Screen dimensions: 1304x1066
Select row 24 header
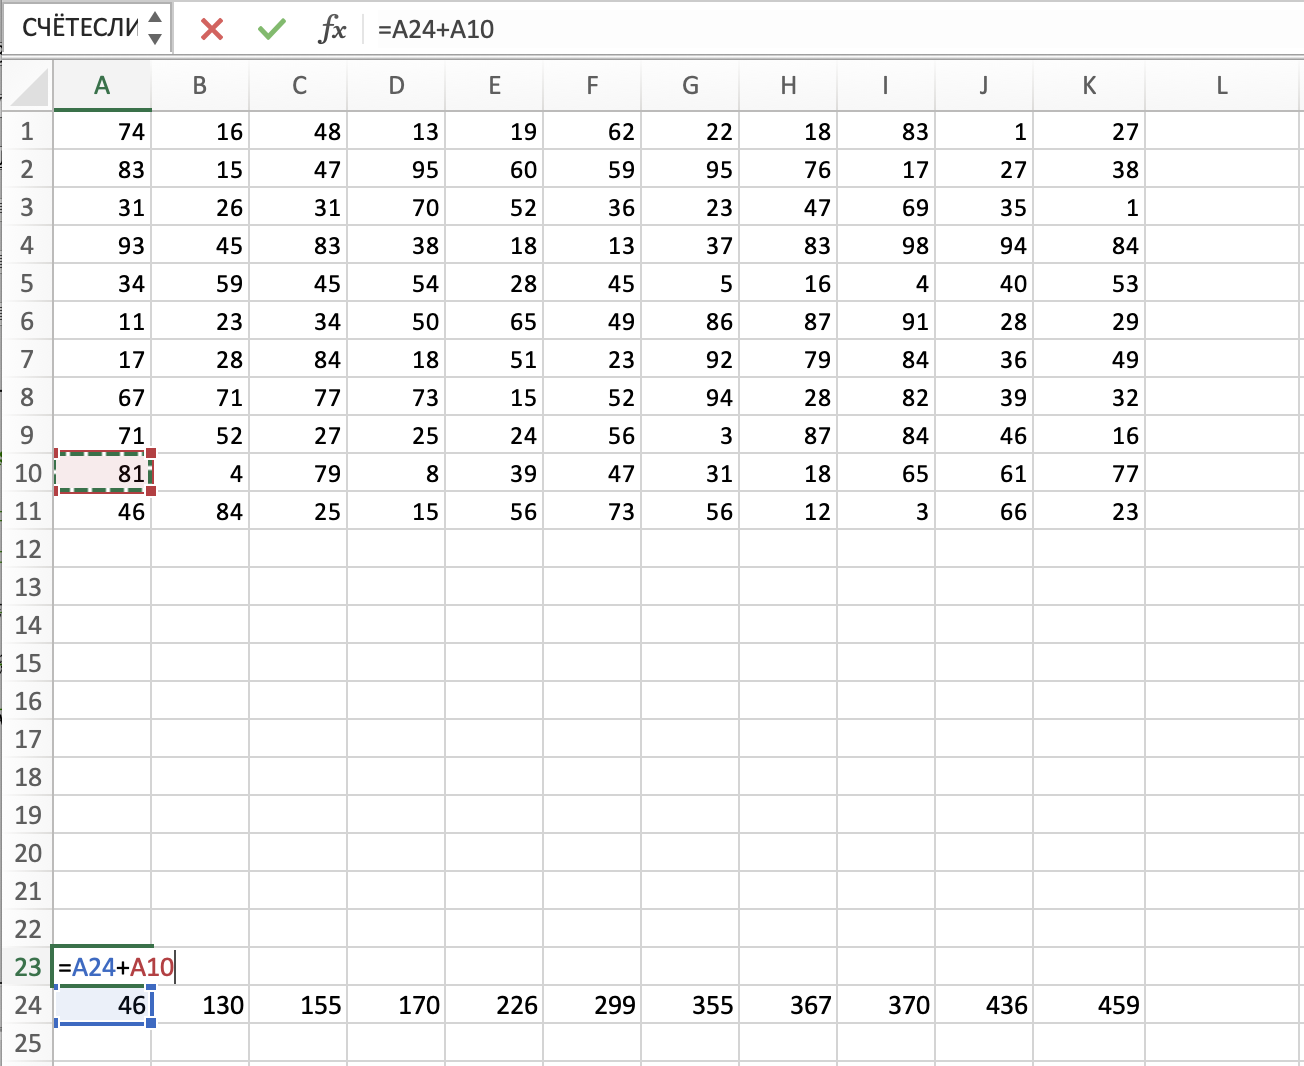(27, 1005)
